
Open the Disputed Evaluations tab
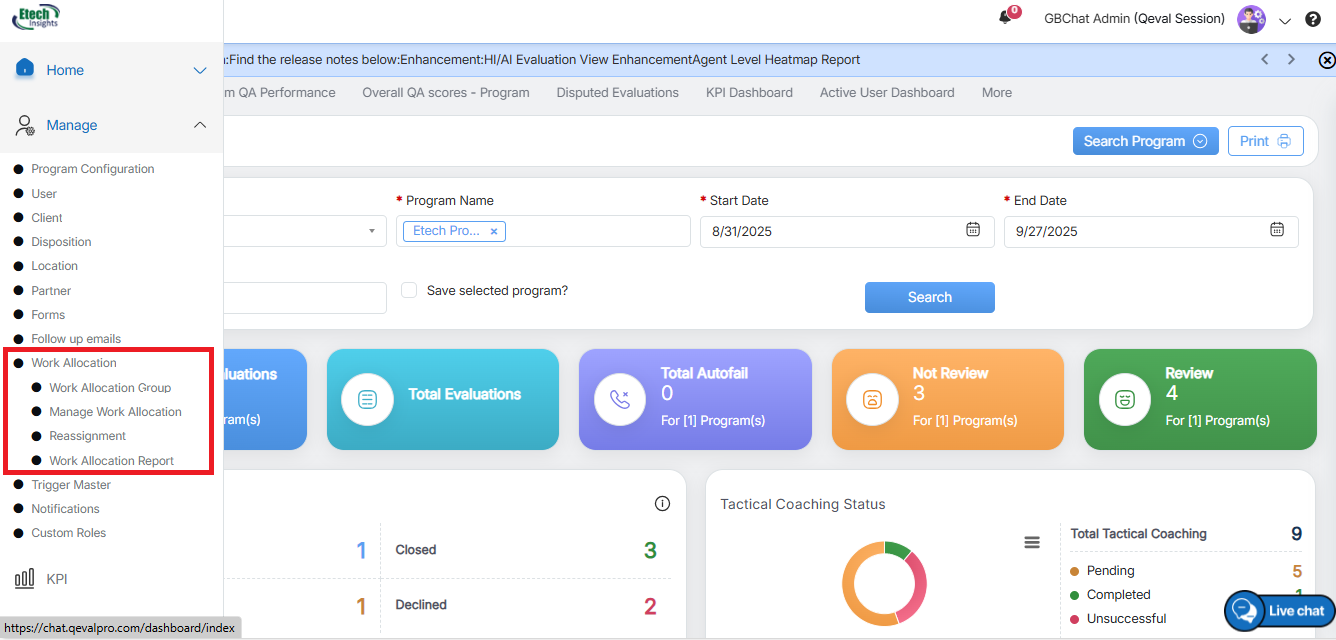617,92
